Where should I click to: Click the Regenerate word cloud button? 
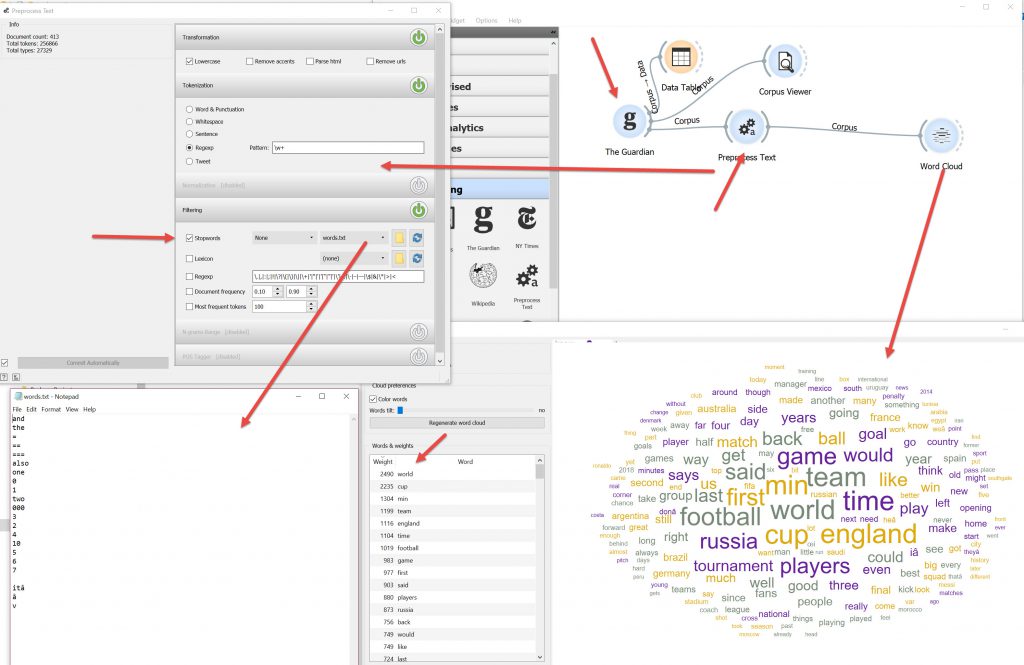coord(457,423)
